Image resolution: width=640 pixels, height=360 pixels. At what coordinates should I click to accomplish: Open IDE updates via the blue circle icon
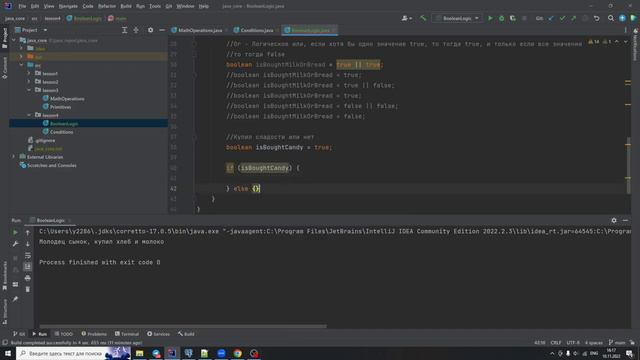(622, 18)
